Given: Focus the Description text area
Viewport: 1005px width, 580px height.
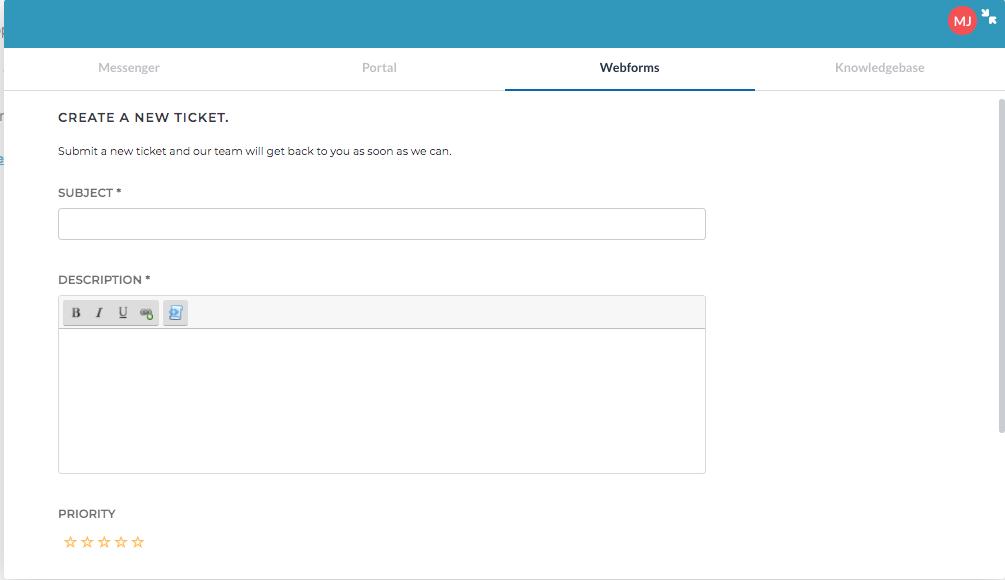Looking at the screenshot, I should [x=381, y=400].
